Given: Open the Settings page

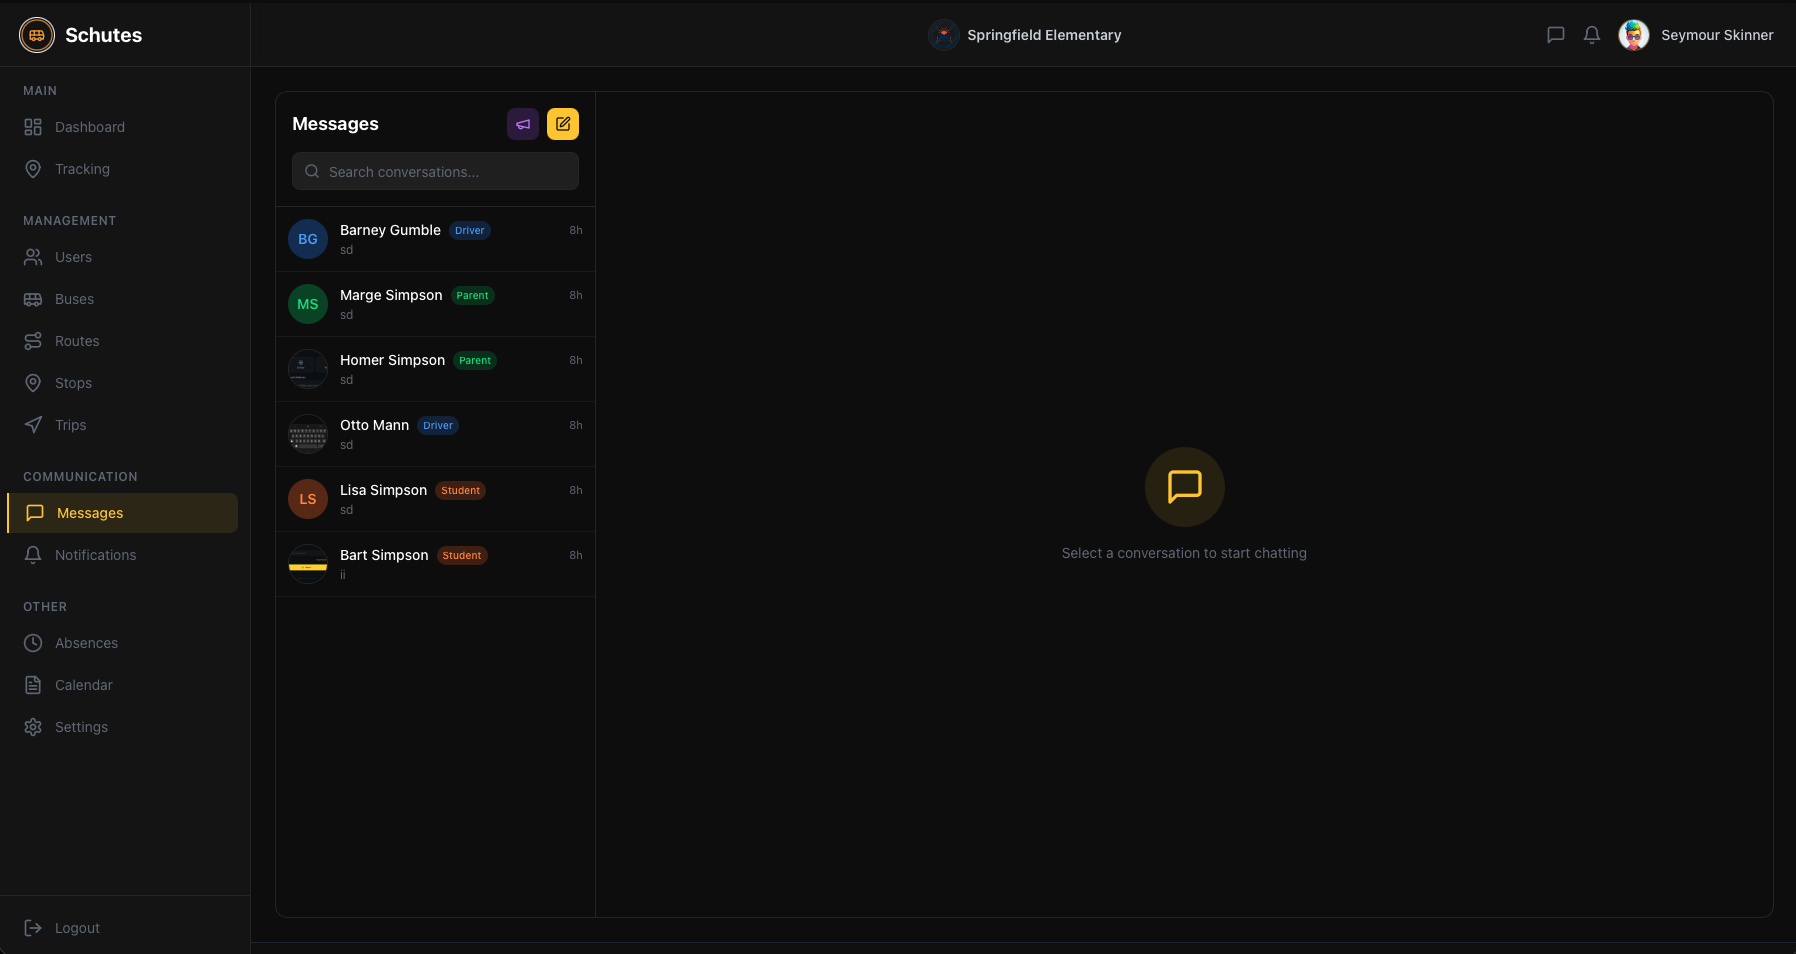Looking at the screenshot, I should 81,727.
